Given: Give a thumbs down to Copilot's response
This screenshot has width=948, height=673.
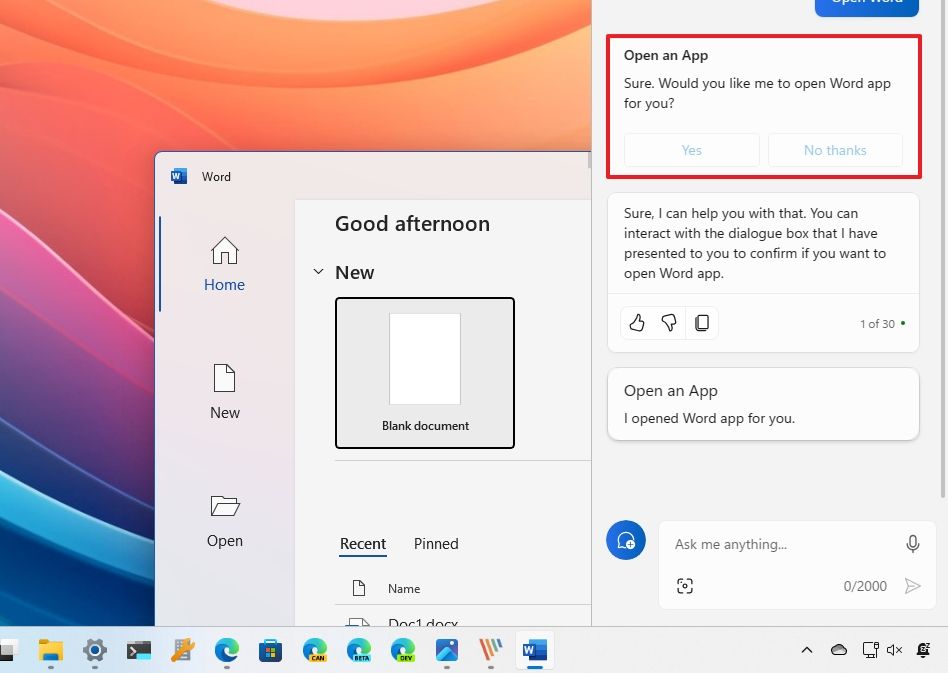Looking at the screenshot, I should [x=669, y=322].
